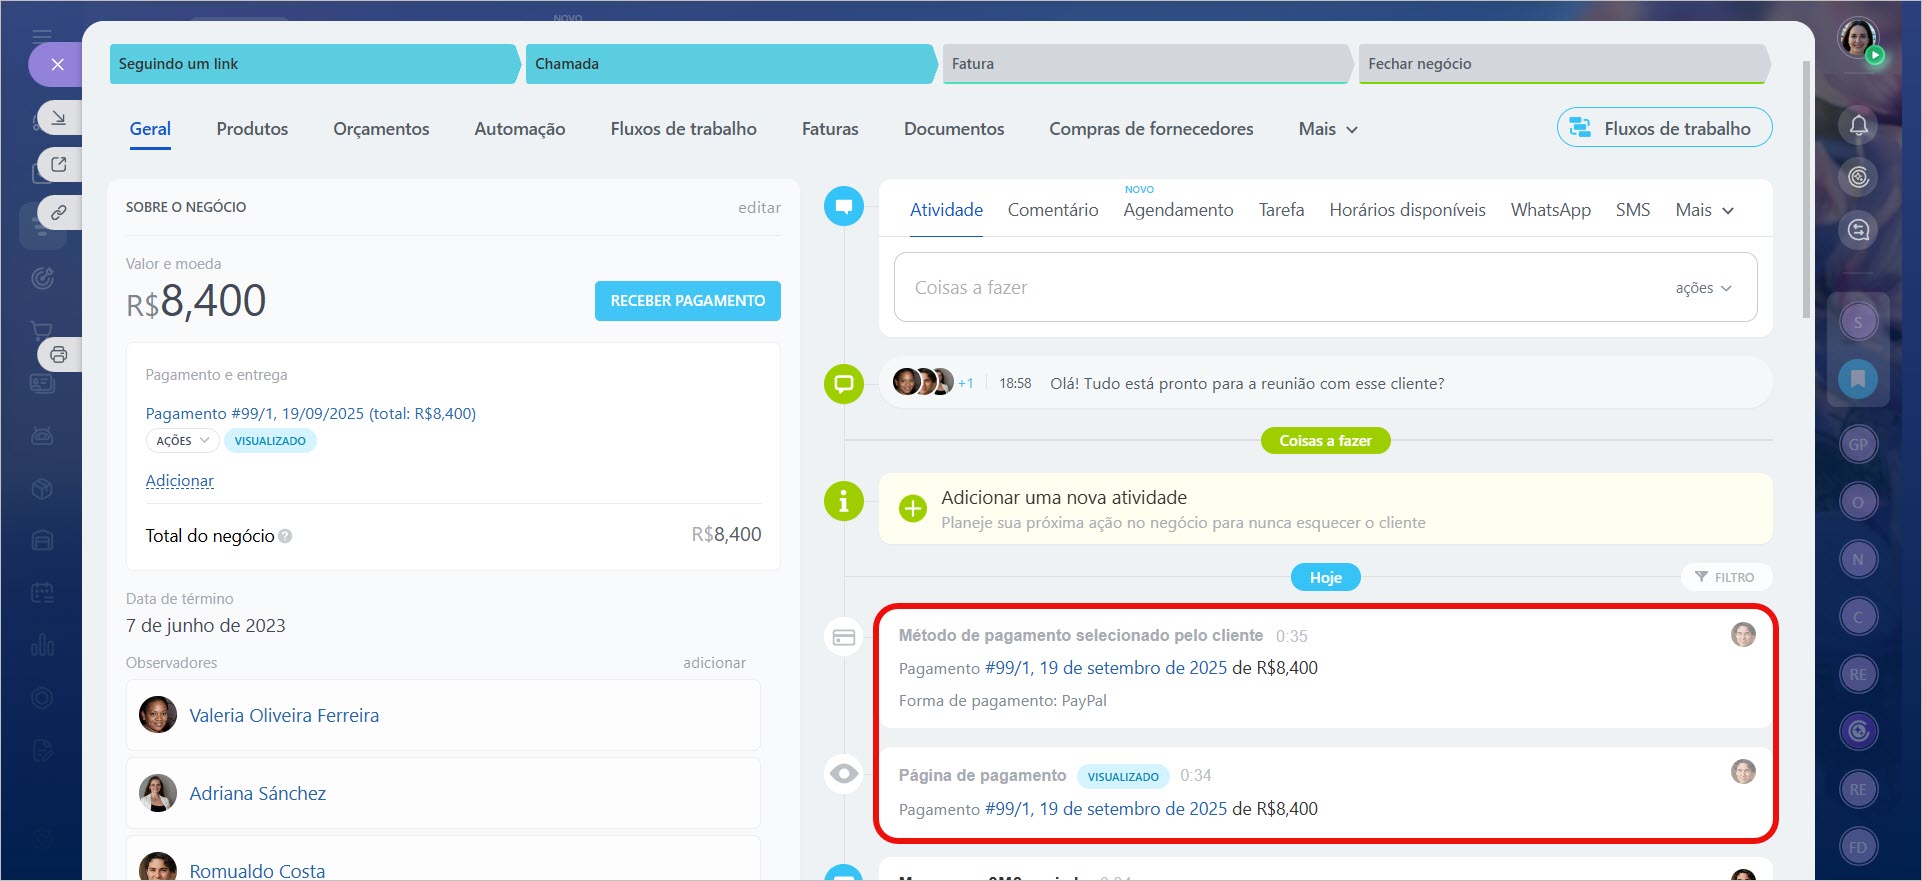Click the green info timeline icon
Screen dimensions: 1922x881
pos(844,501)
